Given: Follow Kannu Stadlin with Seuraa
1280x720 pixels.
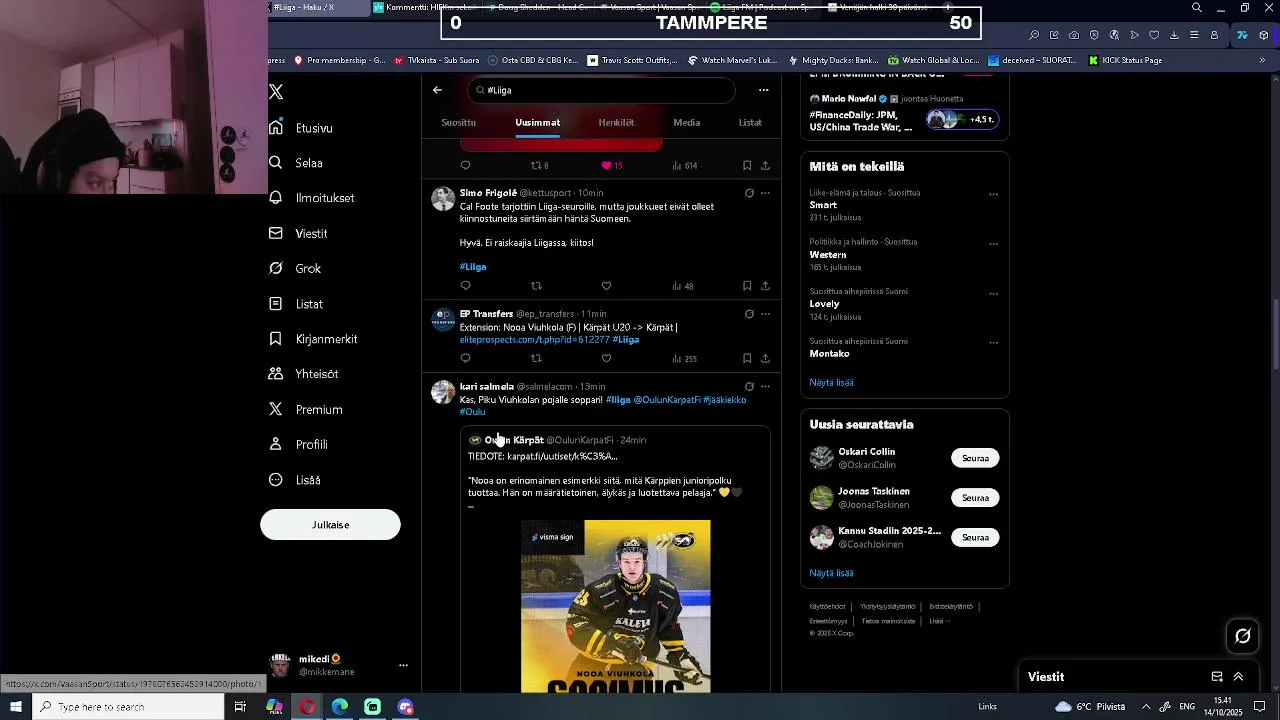Looking at the screenshot, I should [975, 537].
